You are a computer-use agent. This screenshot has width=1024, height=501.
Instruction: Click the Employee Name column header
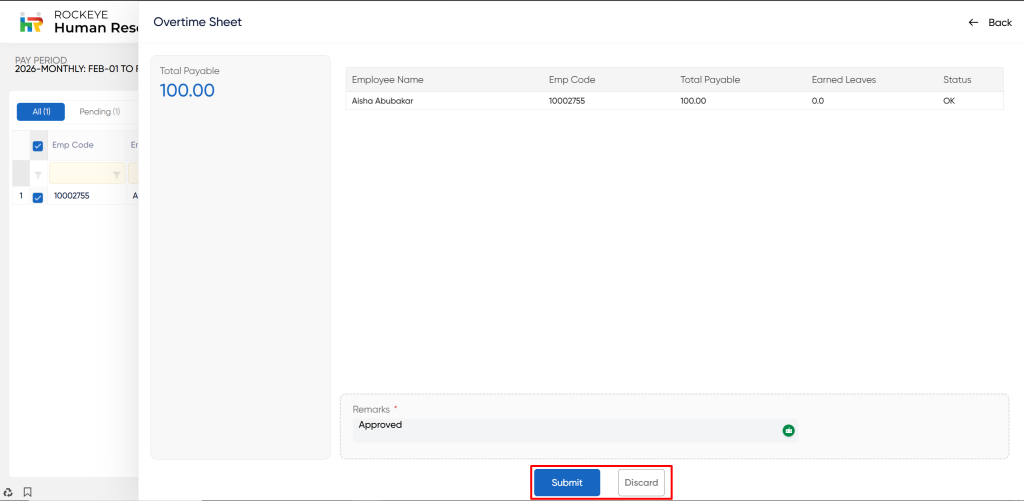(x=388, y=80)
